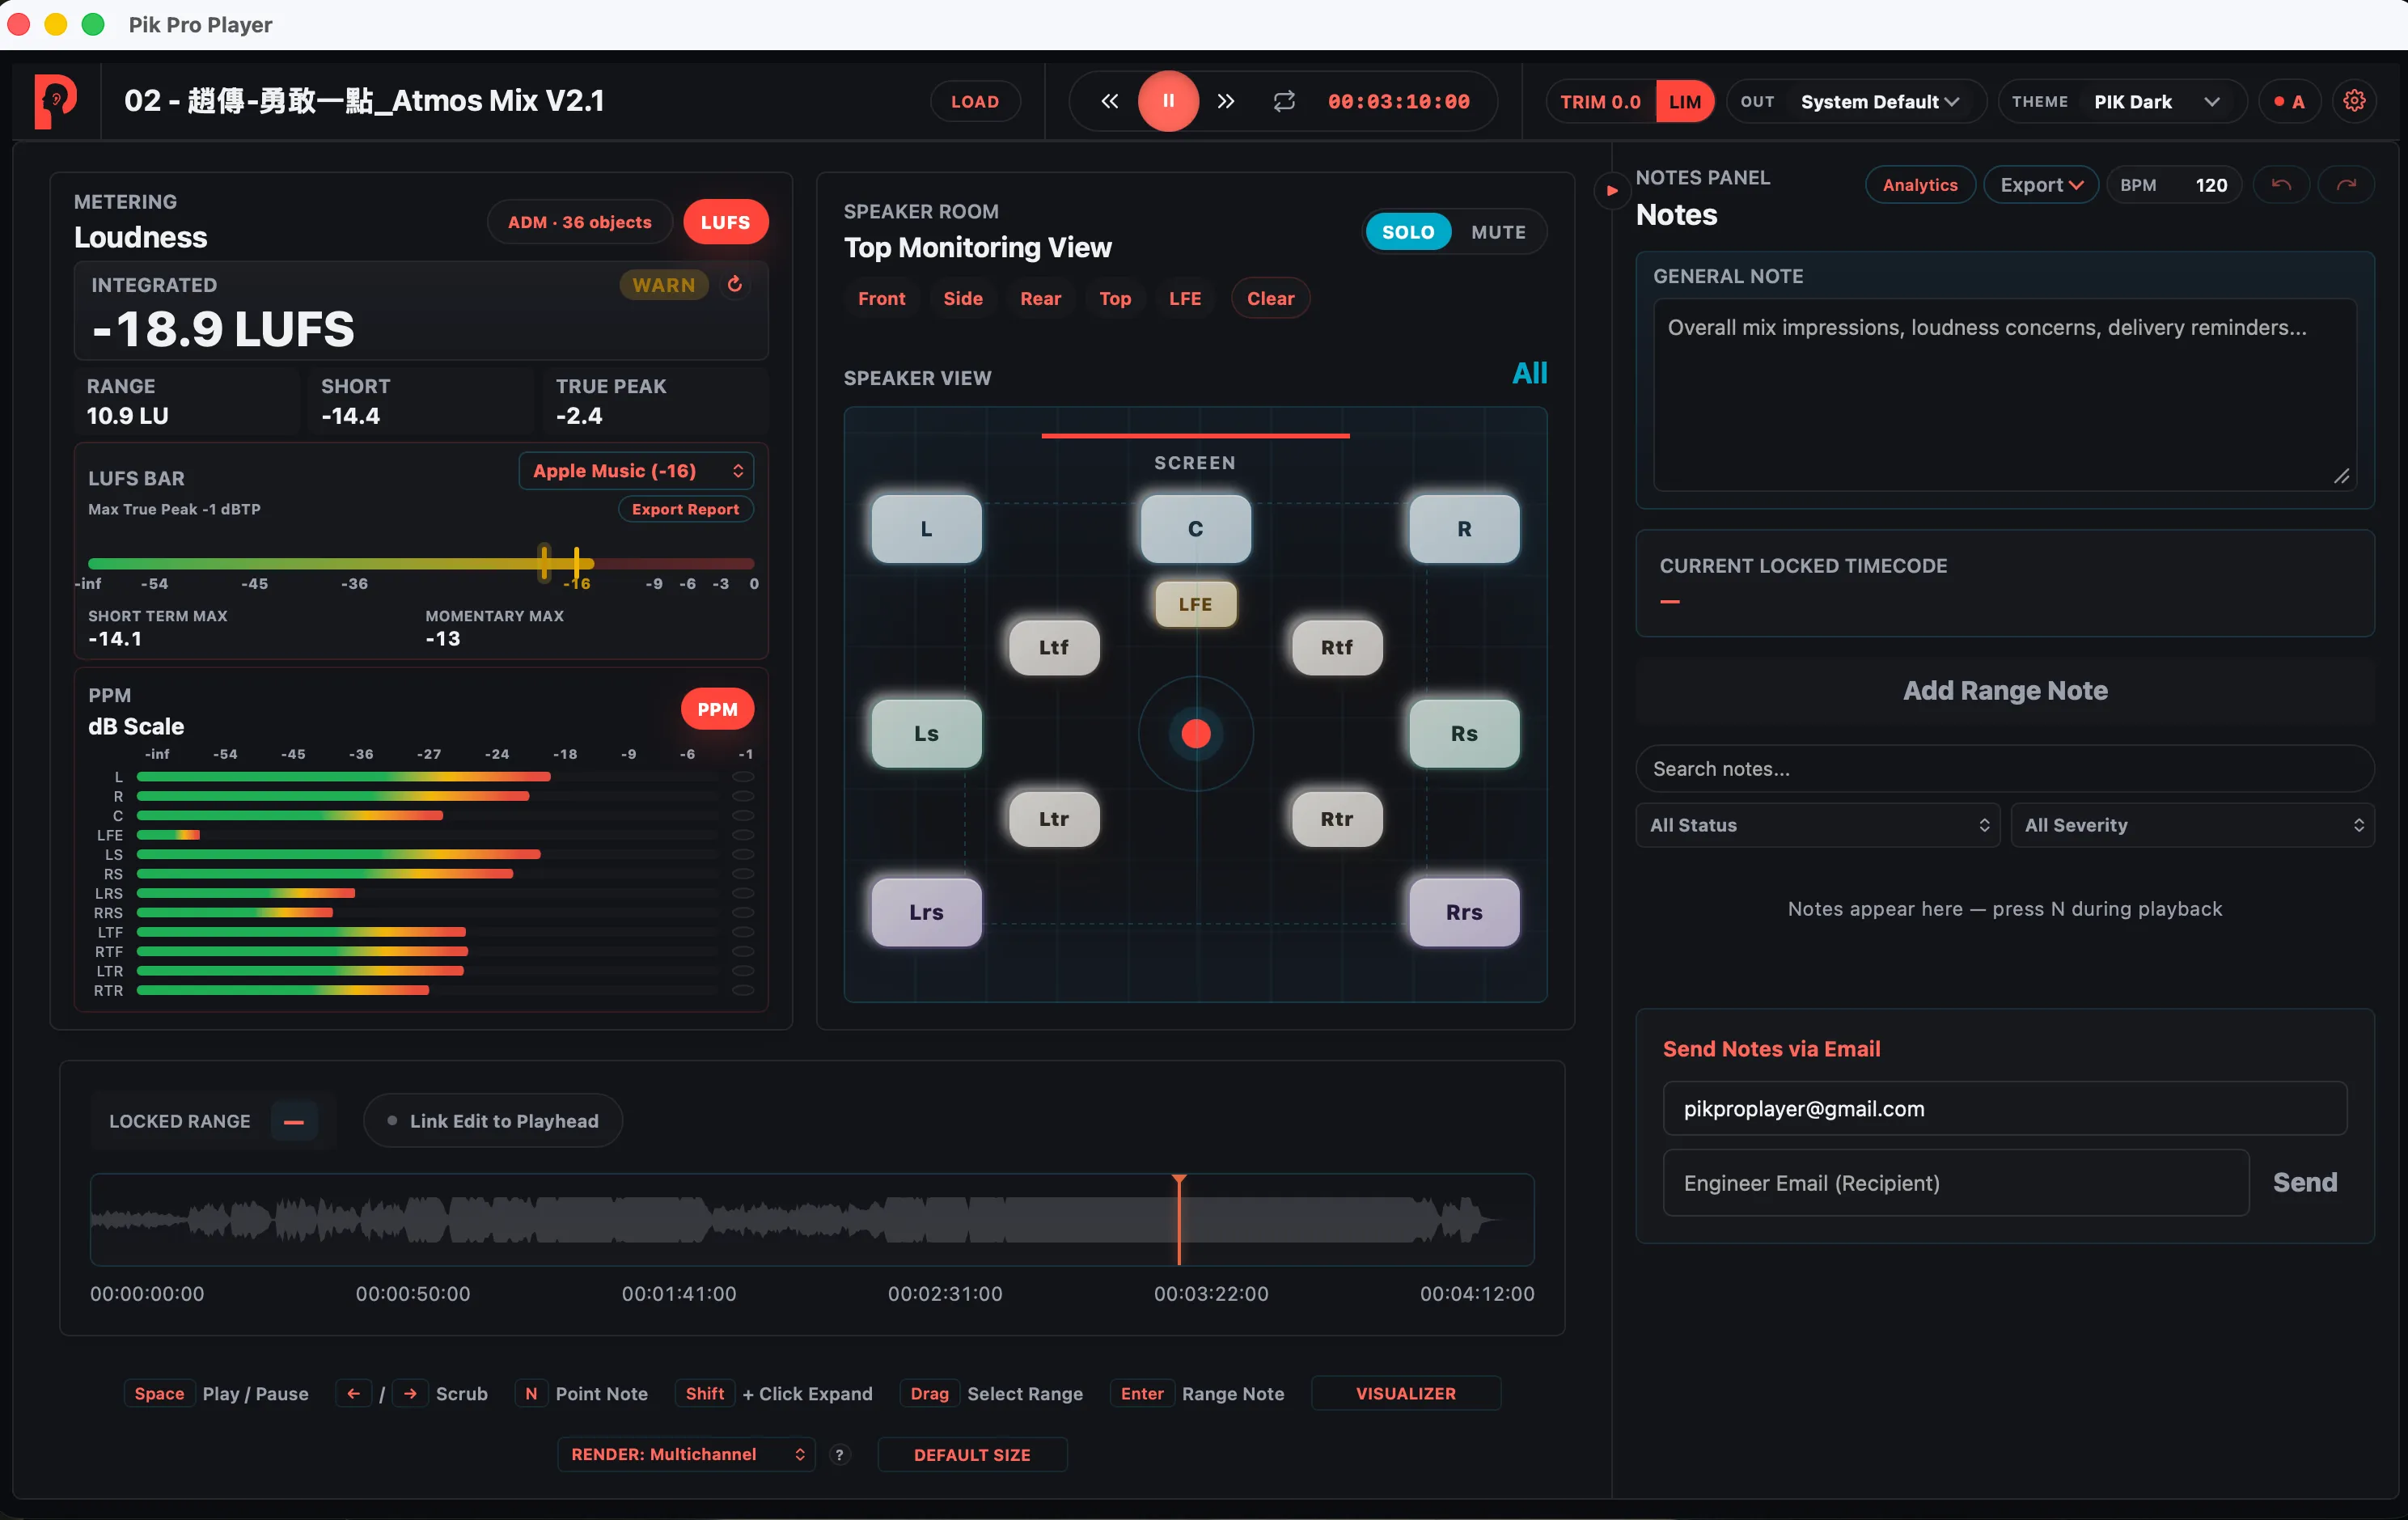
Task: Toggle the LUFS metering mode pill
Action: (725, 222)
